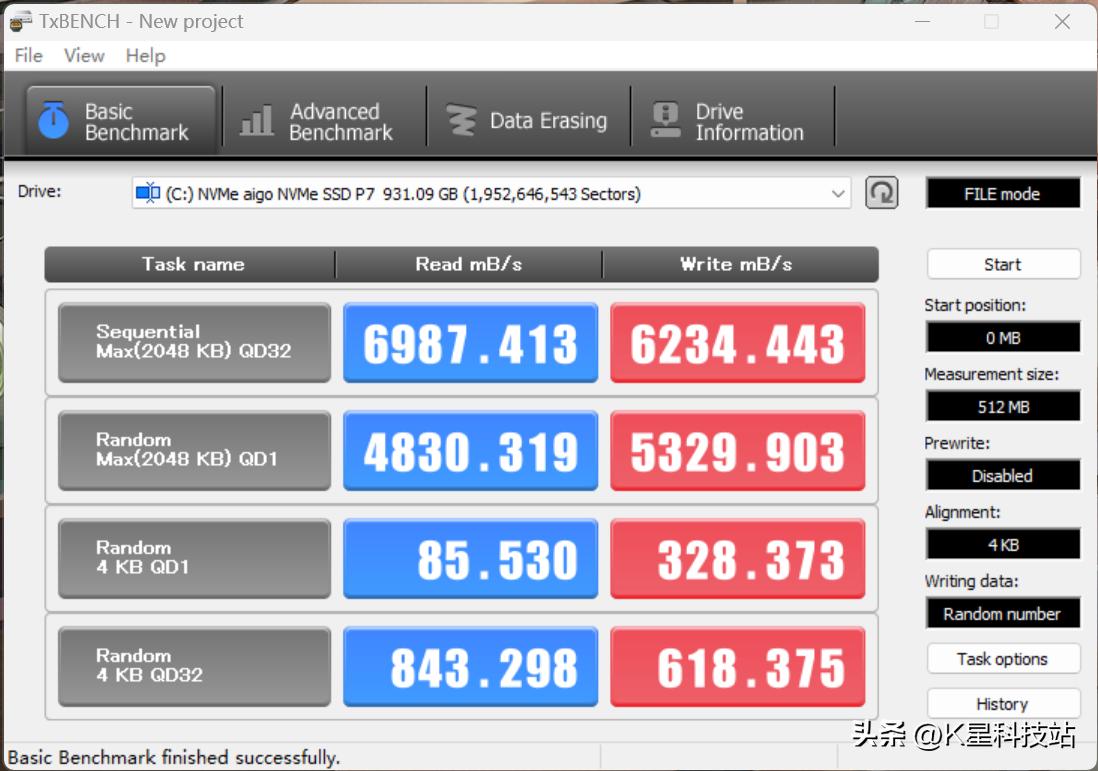Select the Sequential Max(2048 KB) QD32 task row

click(x=193, y=342)
